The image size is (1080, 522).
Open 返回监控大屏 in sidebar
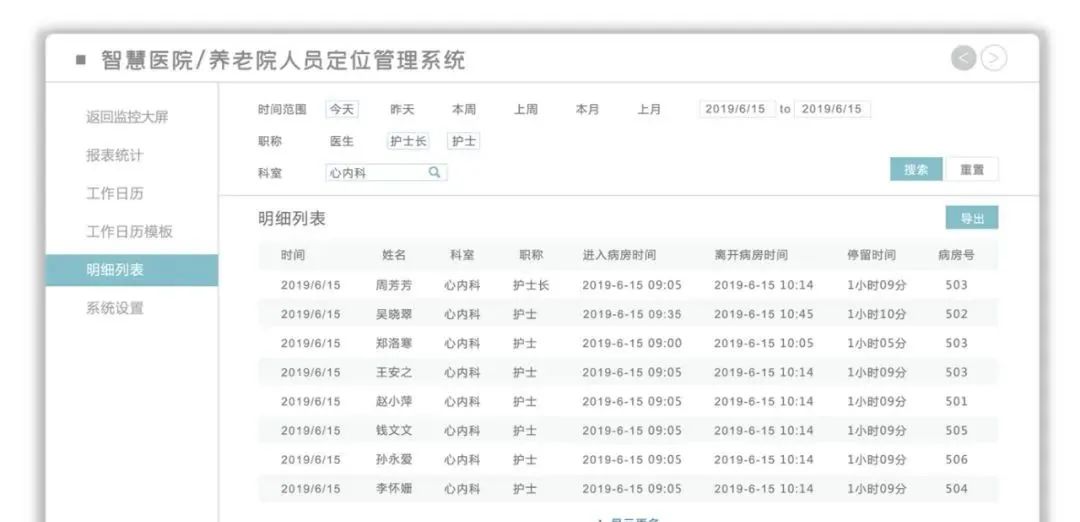[x=127, y=117]
